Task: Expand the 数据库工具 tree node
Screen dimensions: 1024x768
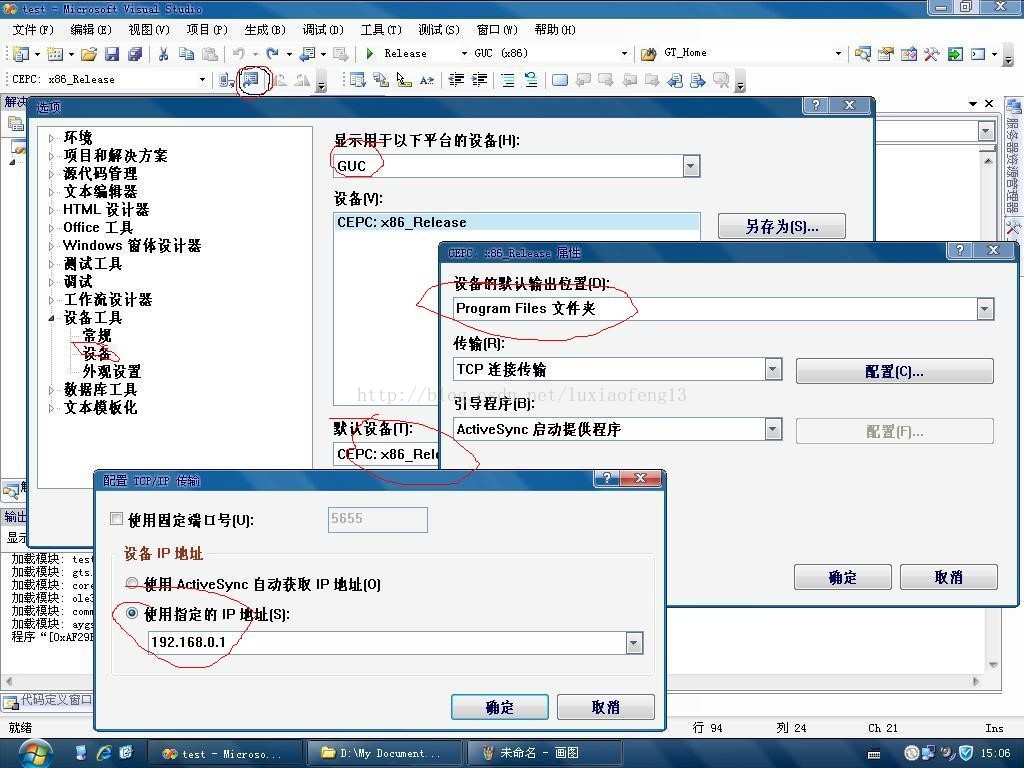Action: pos(52,390)
